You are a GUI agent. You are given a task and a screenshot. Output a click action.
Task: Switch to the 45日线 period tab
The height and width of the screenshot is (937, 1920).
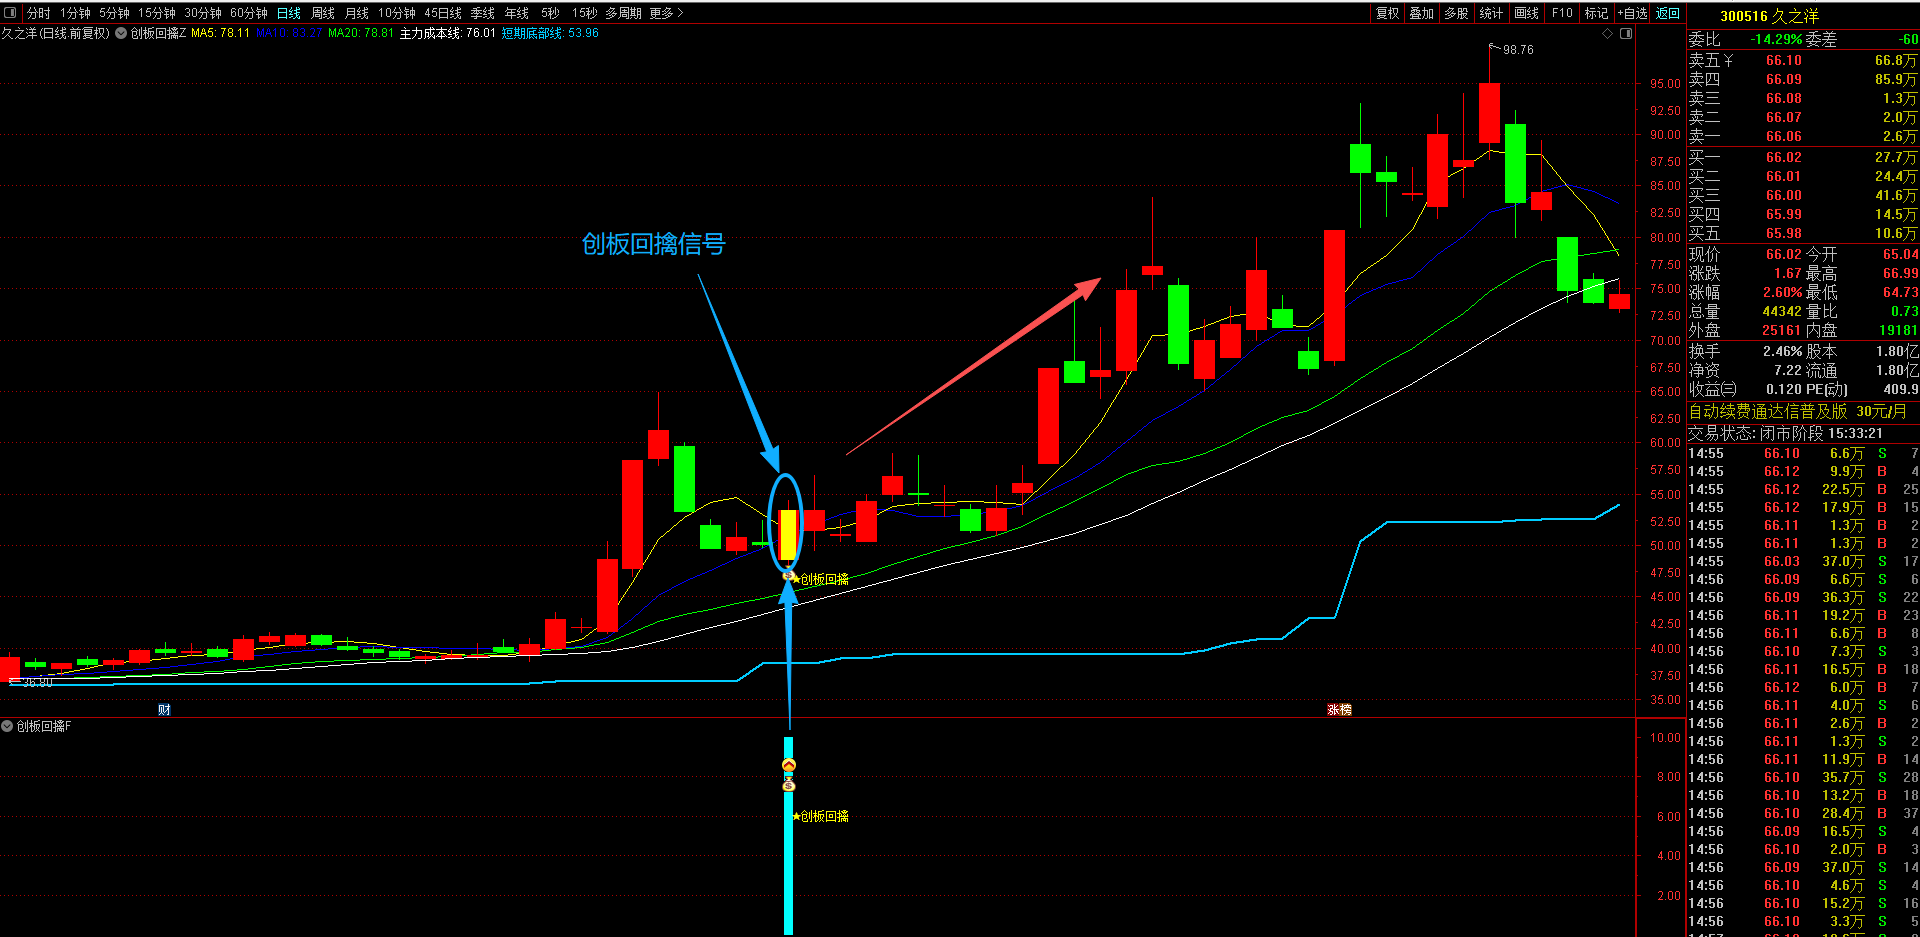[443, 13]
